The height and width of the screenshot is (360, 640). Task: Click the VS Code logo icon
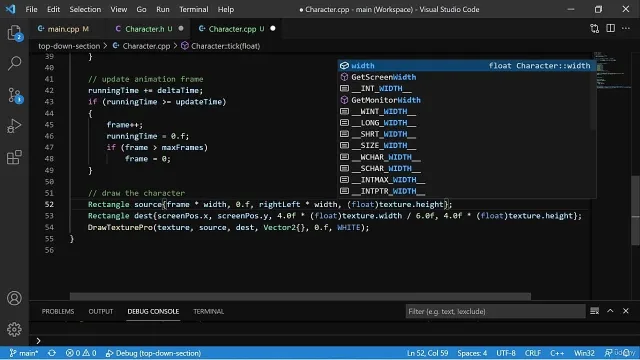(x=11, y=9)
